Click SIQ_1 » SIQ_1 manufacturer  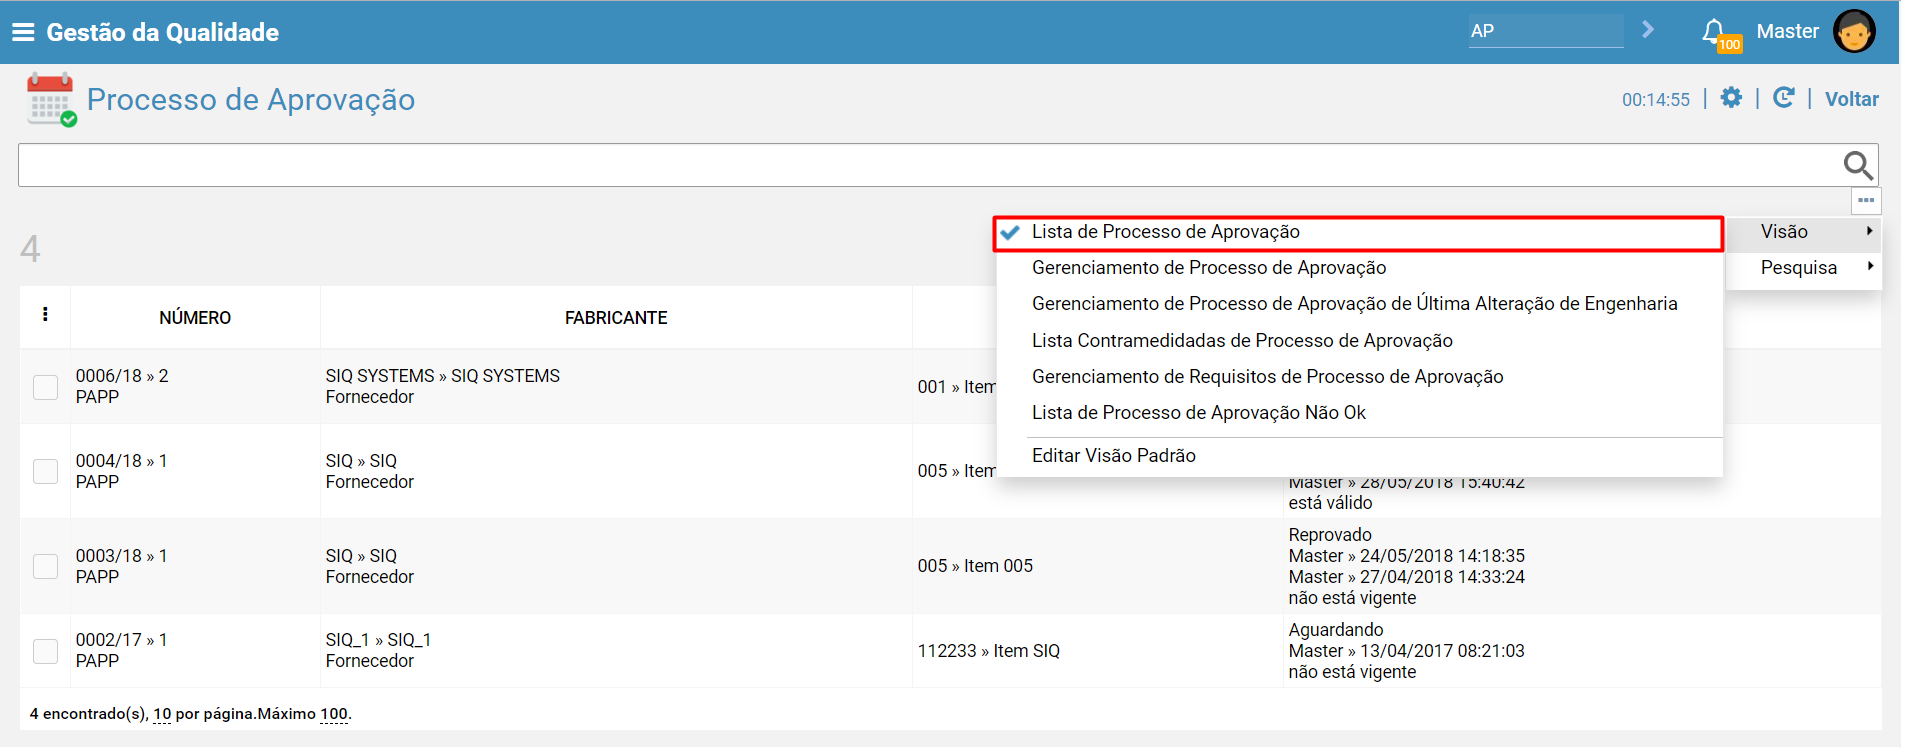[x=378, y=640]
